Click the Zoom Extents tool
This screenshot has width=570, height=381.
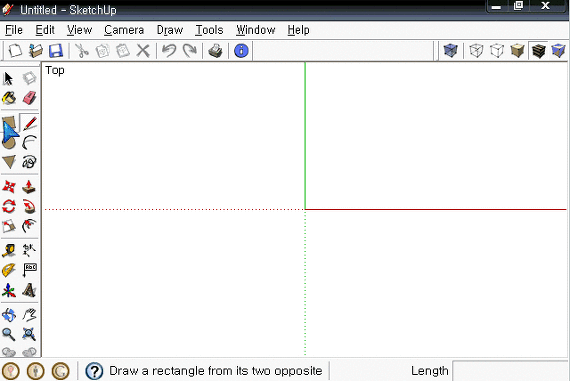pos(29,334)
